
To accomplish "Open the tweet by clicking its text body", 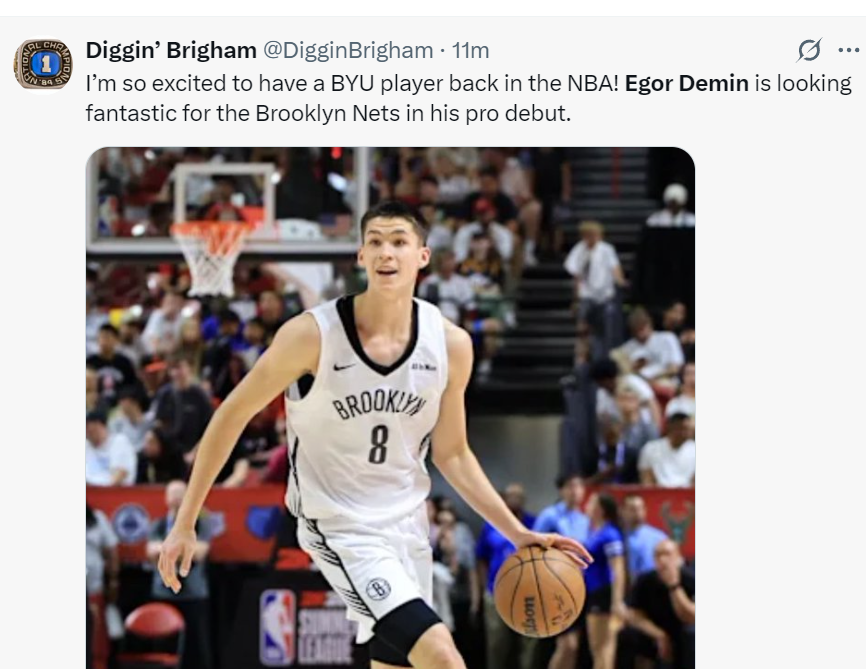I will click(468, 98).
